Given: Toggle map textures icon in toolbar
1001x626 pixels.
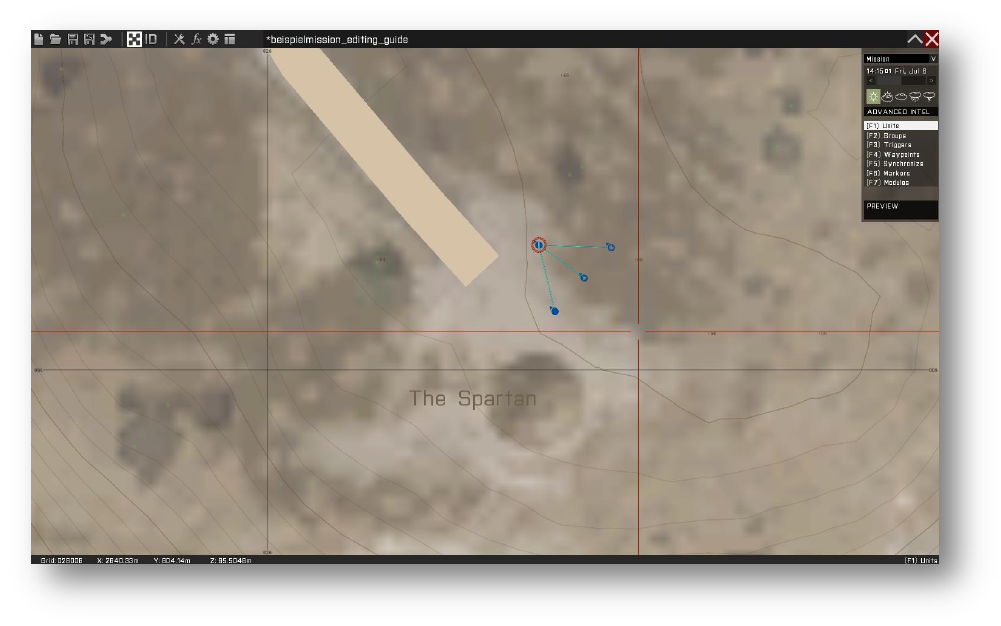Looking at the screenshot, I should pos(134,40).
